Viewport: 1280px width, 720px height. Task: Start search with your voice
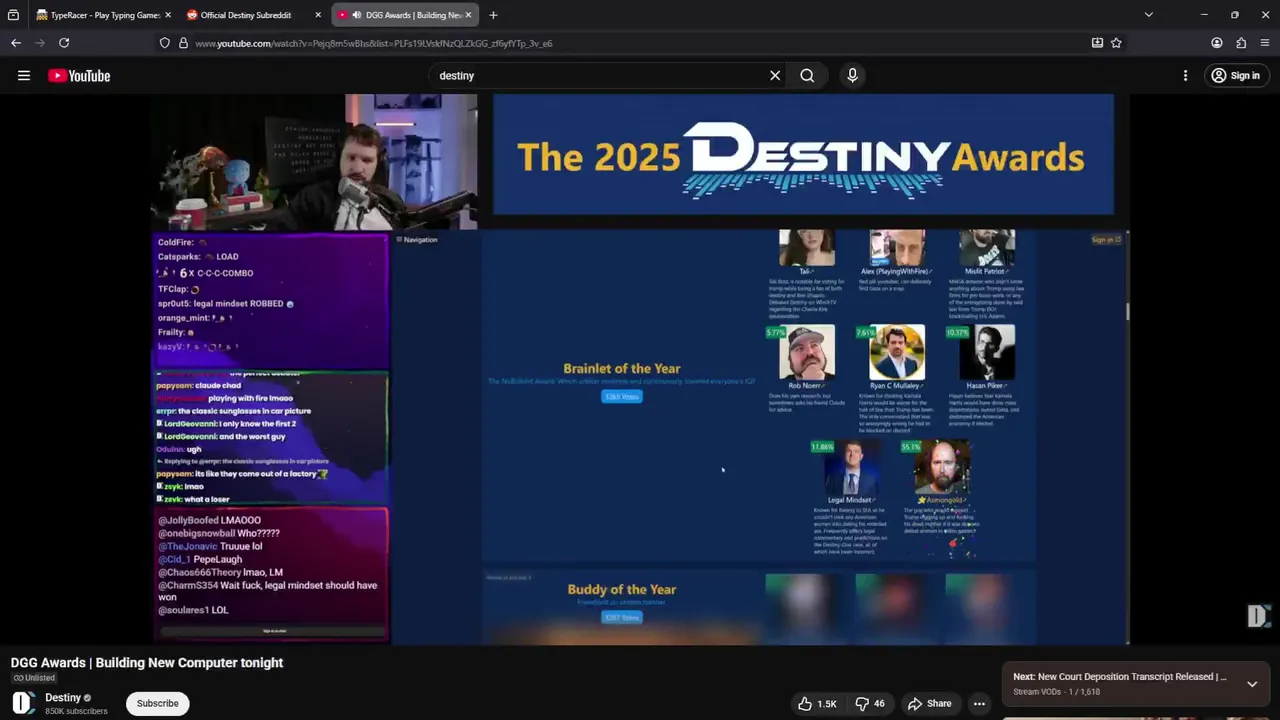click(852, 76)
